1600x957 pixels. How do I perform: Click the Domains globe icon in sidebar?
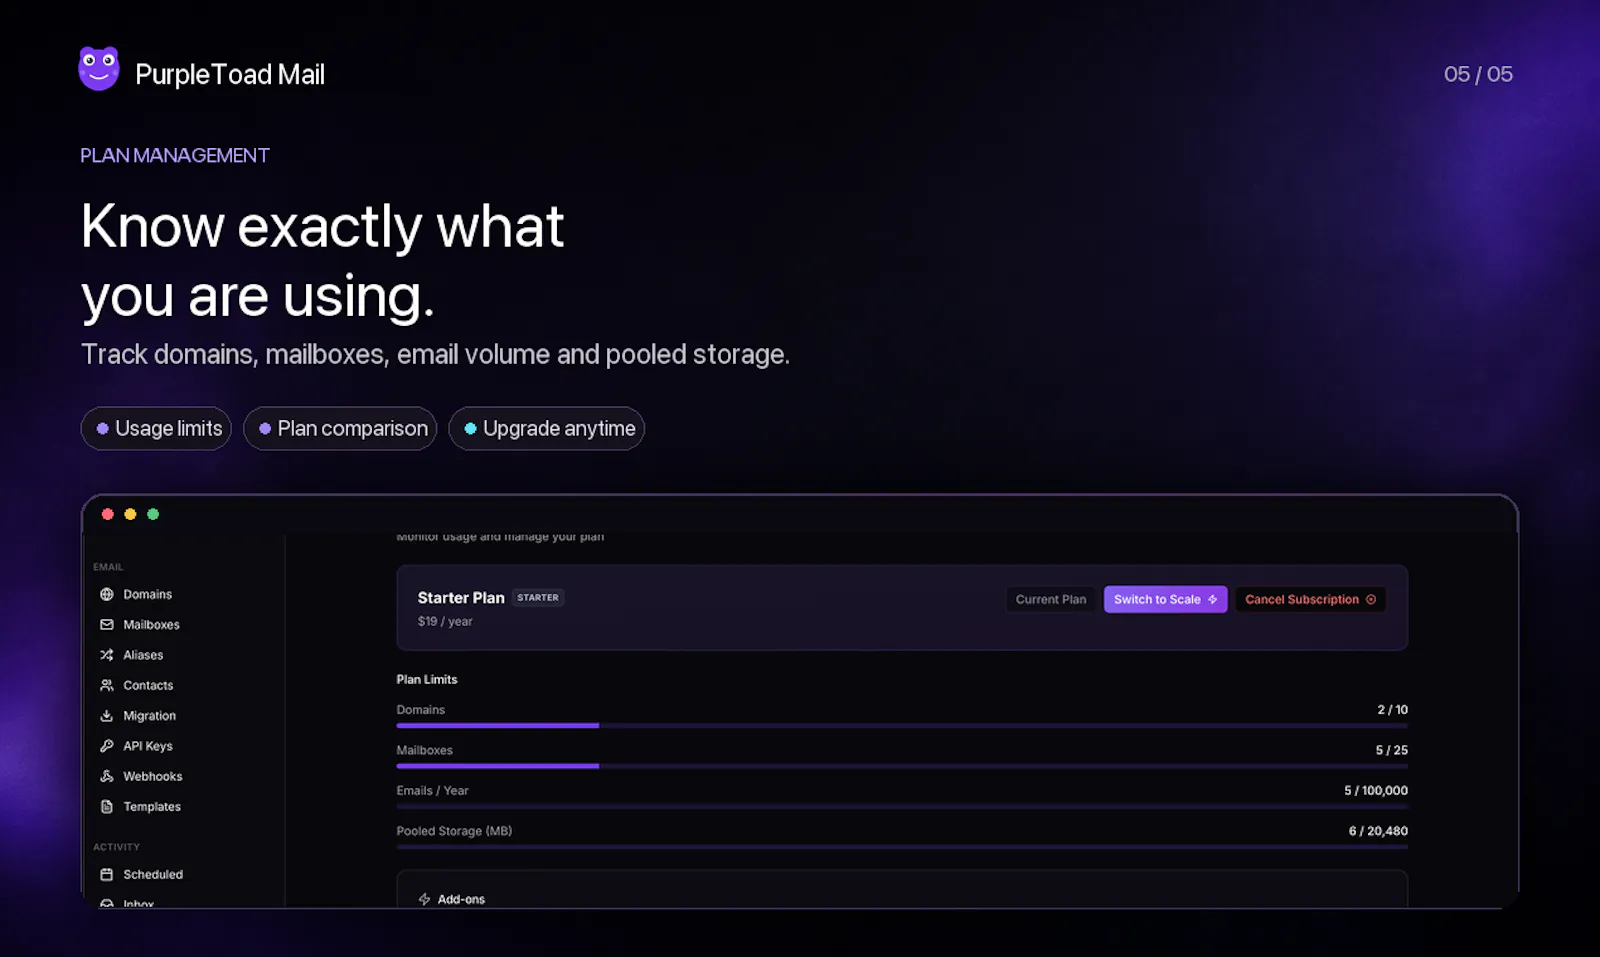point(107,594)
